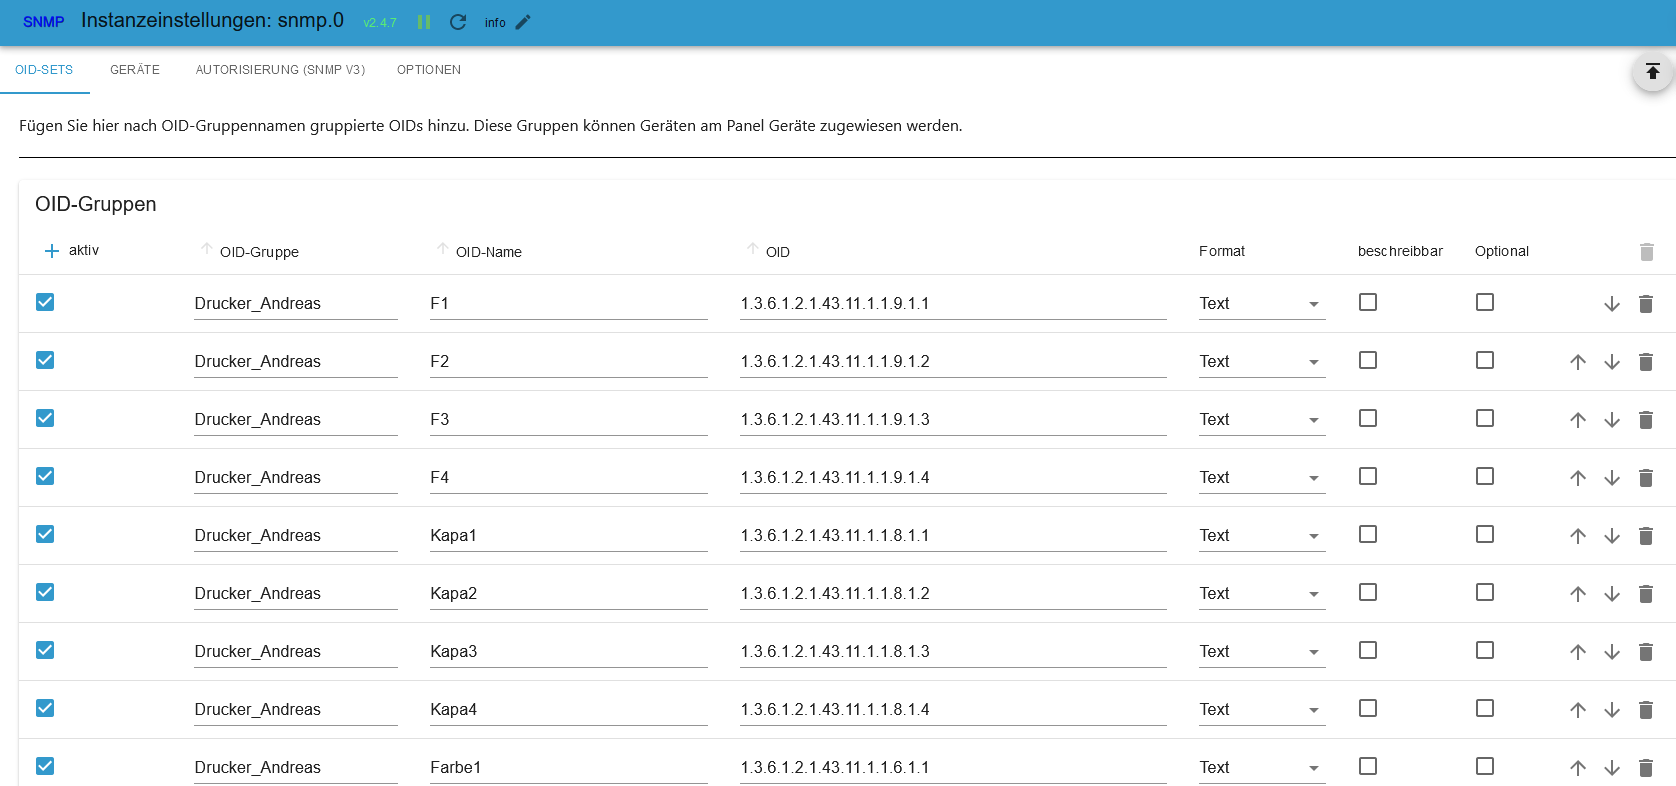The width and height of the screenshot is (1676, 786).
Task: Jump to top using the arrow button
Action: 1653,71
